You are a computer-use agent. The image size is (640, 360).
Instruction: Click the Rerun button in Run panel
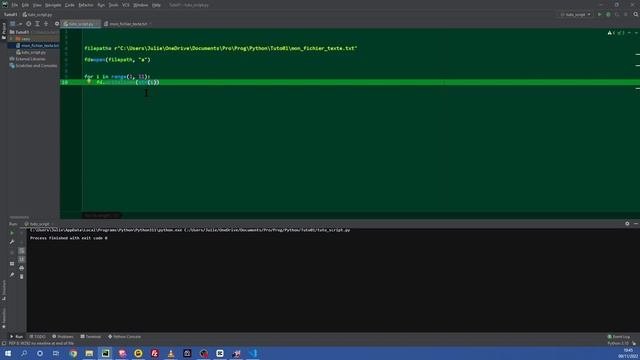pyautogui.click(x=12, y=233)
